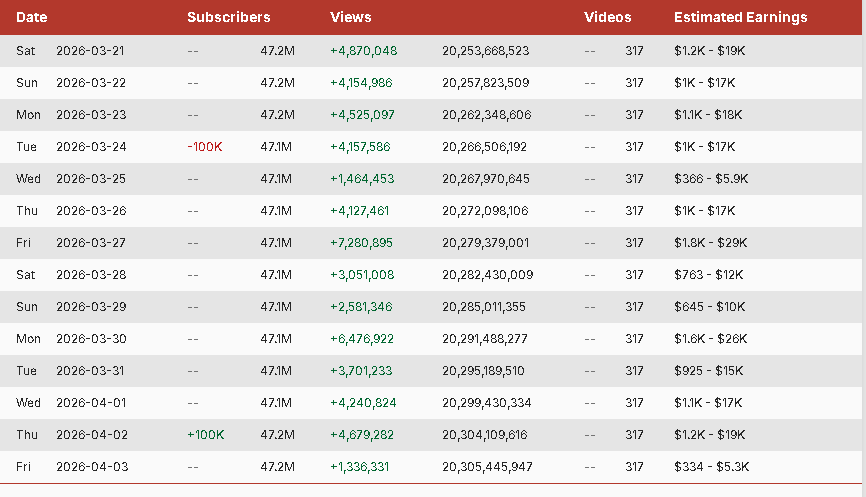Click the Views column header

(351, 17)
